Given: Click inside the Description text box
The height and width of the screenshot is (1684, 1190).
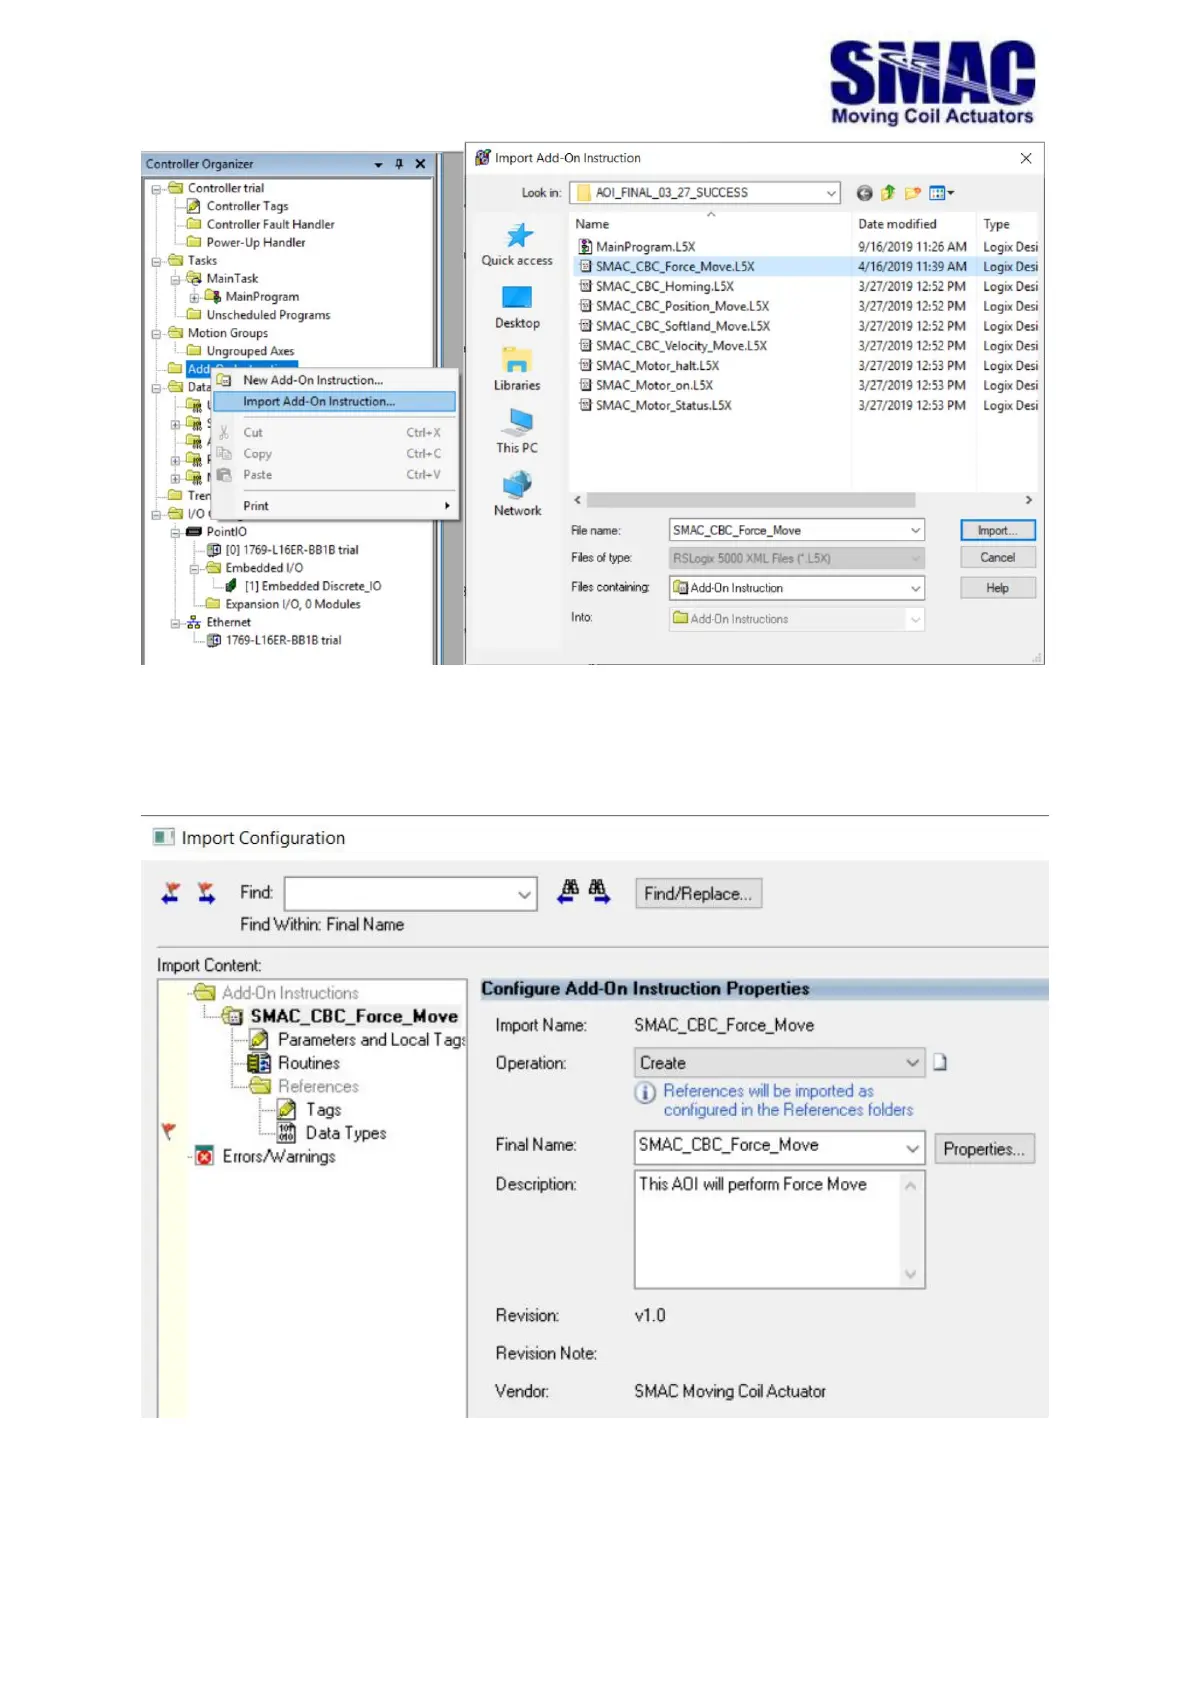Looking at the screenshot, I should (x=768, y=1229).
